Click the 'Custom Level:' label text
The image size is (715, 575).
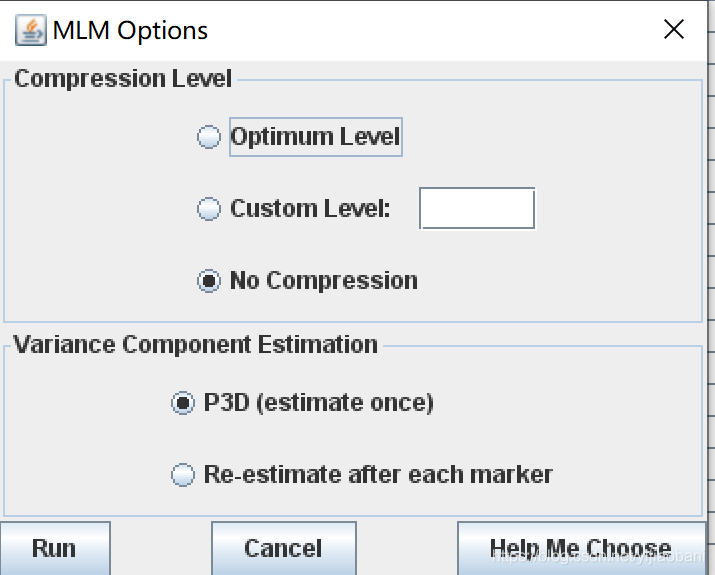coord(310,209)
